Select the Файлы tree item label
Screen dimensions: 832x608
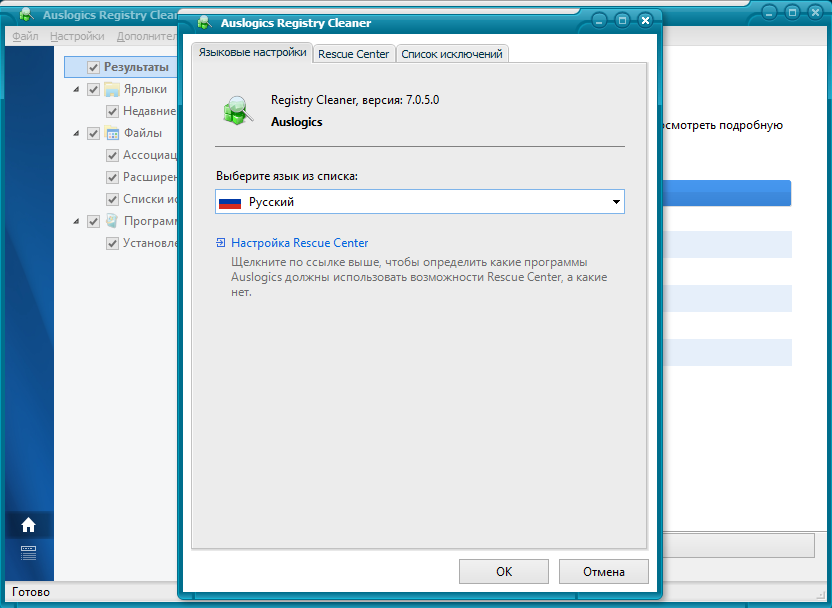click(x=143, y=133)
